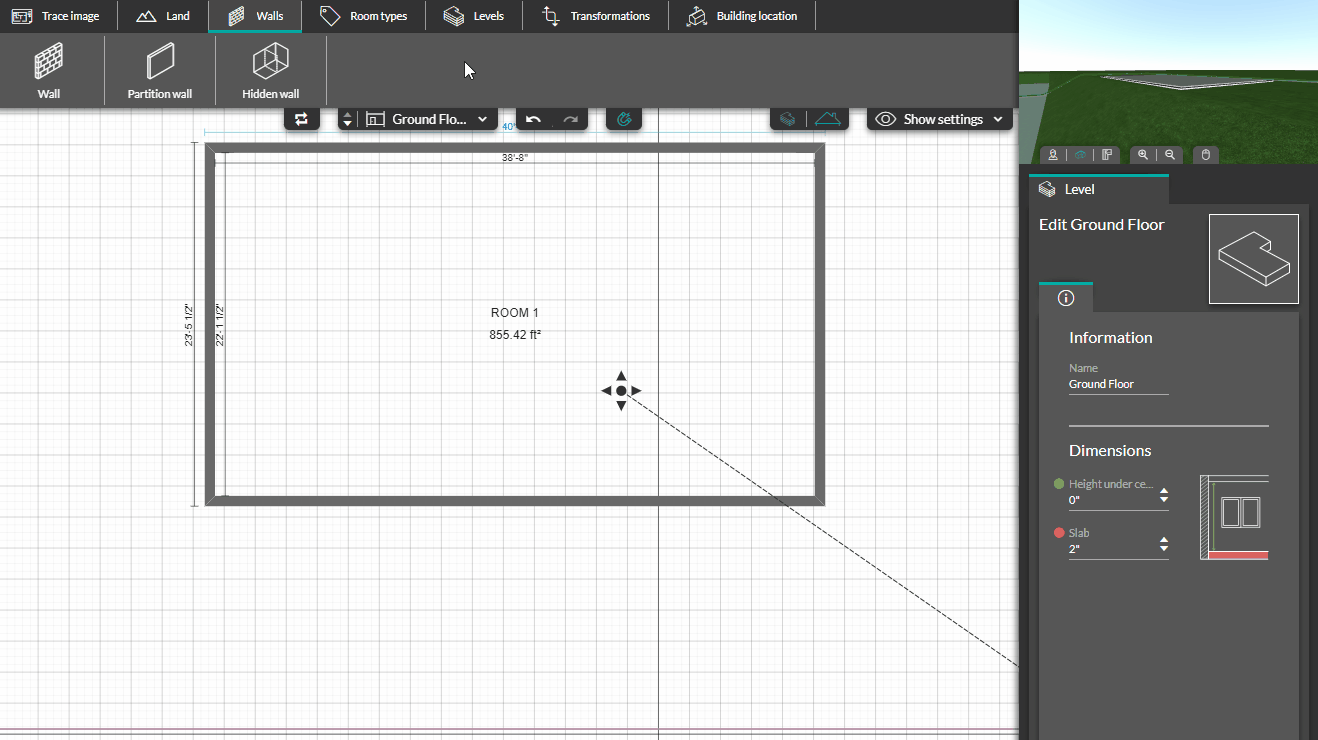
Task: Toggle the level layers display icon
Action: coord(789,119)
